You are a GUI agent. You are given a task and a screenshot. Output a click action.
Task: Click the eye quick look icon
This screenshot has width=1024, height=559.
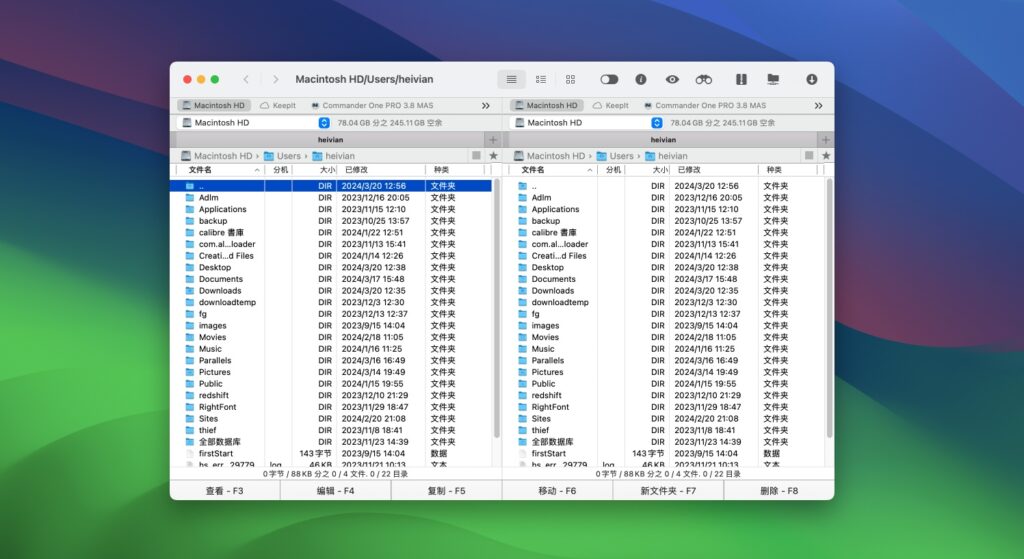[x=672, y=79]
